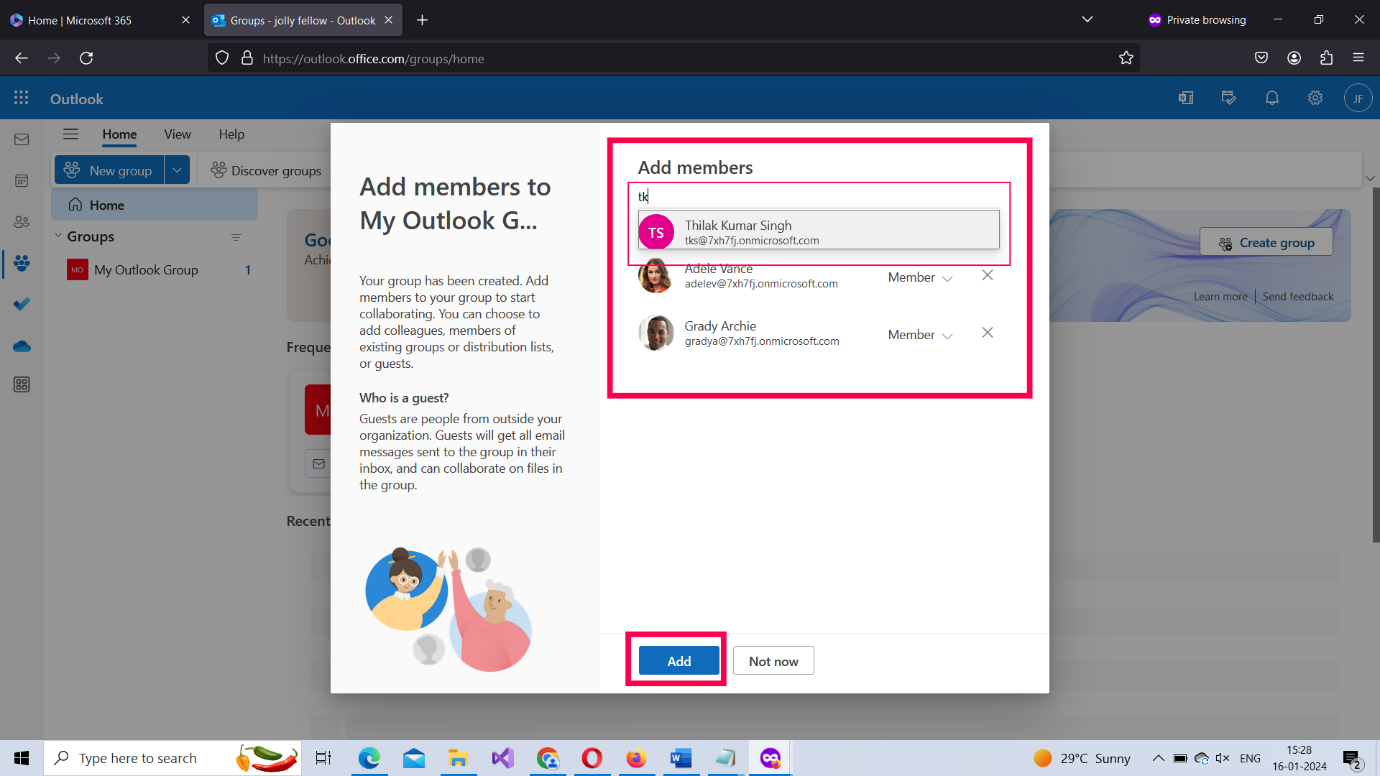Open Firefox extensions puzzle icon

[1326, 58]
